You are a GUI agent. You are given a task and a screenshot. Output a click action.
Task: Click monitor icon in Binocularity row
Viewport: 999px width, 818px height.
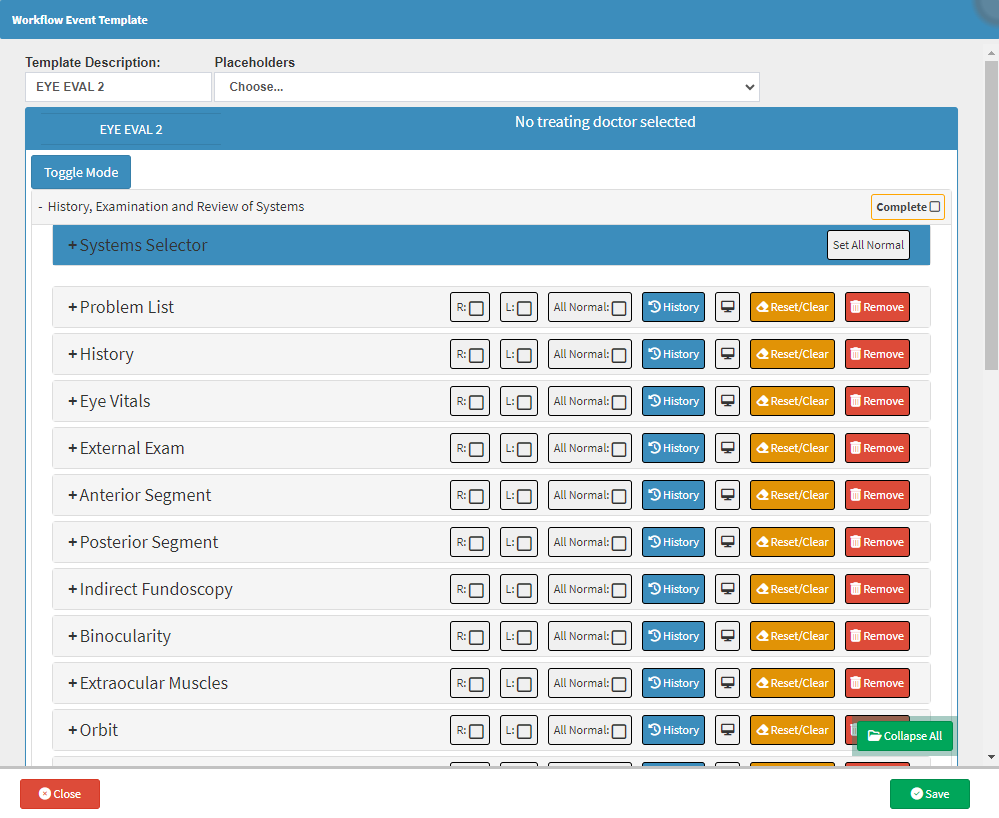tap(727, 636)
